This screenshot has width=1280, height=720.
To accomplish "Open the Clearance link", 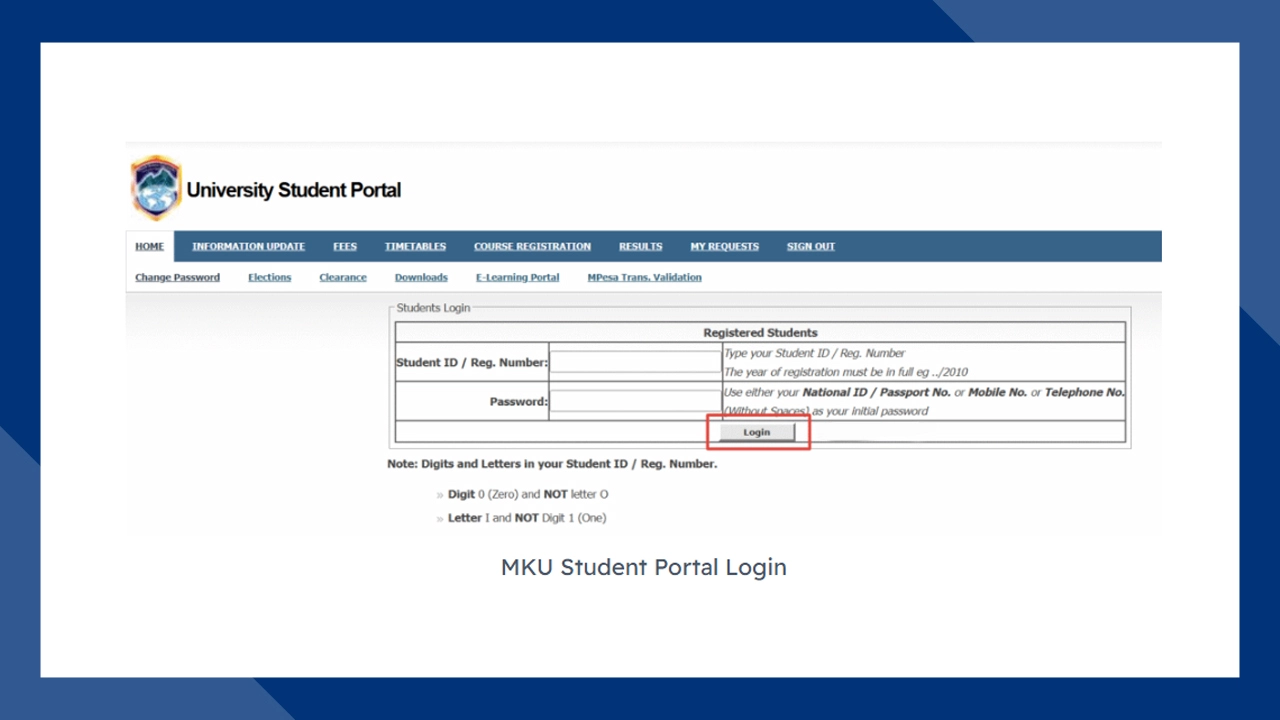I will [x=343, y=277].
